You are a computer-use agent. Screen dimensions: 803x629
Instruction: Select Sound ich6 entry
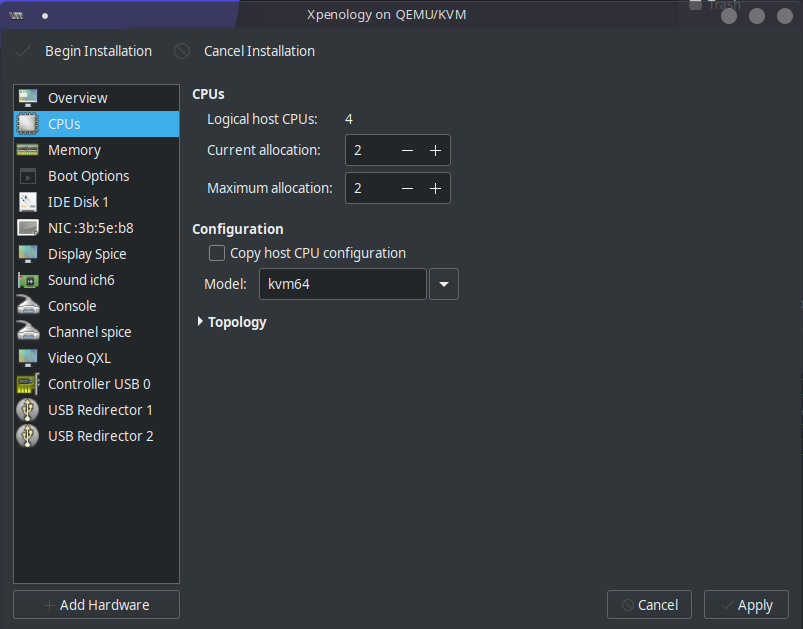tap(96, 280)
